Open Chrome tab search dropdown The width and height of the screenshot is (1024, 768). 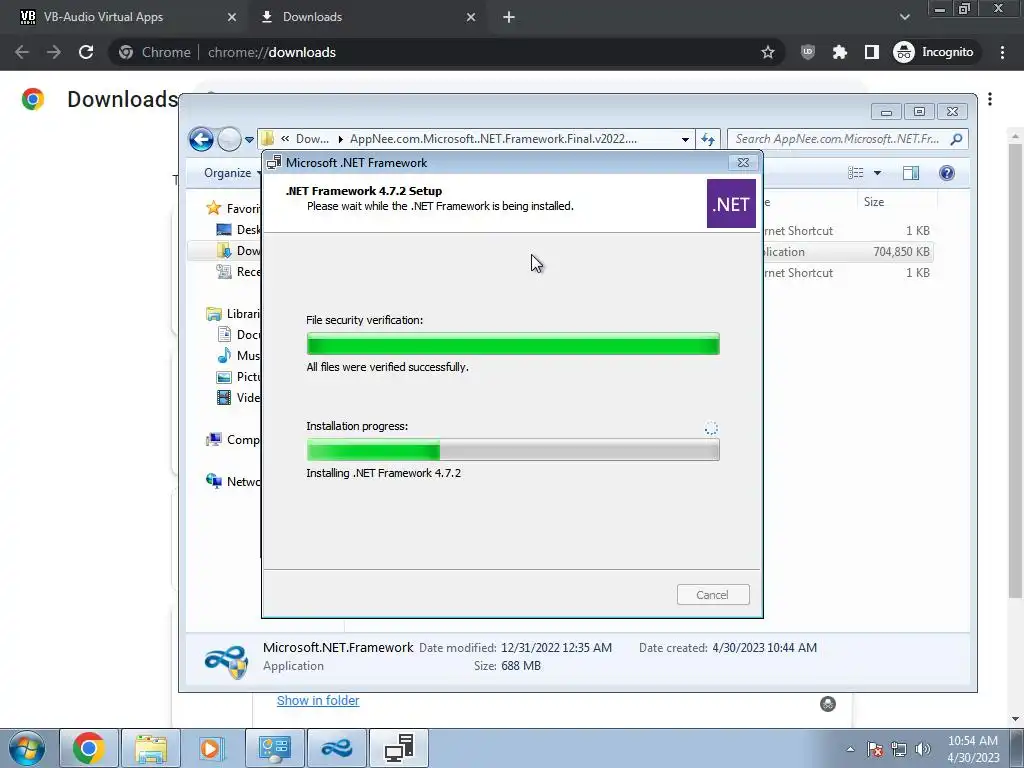904,17
